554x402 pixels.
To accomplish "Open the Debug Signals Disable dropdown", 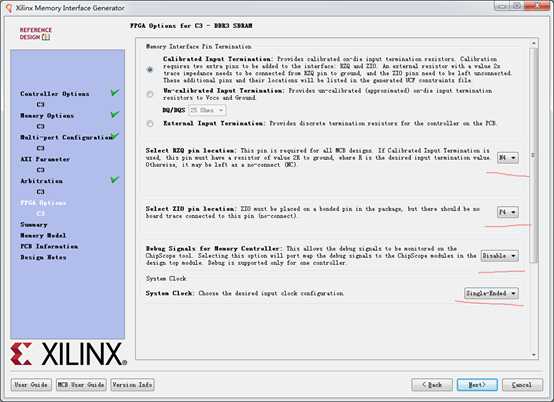I will [x=500, y=255].
